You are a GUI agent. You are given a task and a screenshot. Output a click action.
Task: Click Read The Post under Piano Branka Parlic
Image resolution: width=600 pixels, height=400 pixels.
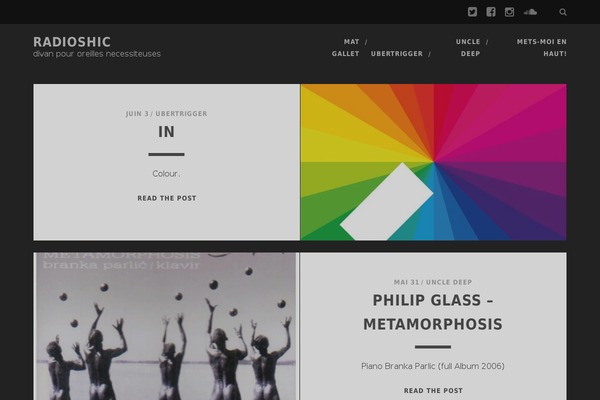[x=433, y=391]
